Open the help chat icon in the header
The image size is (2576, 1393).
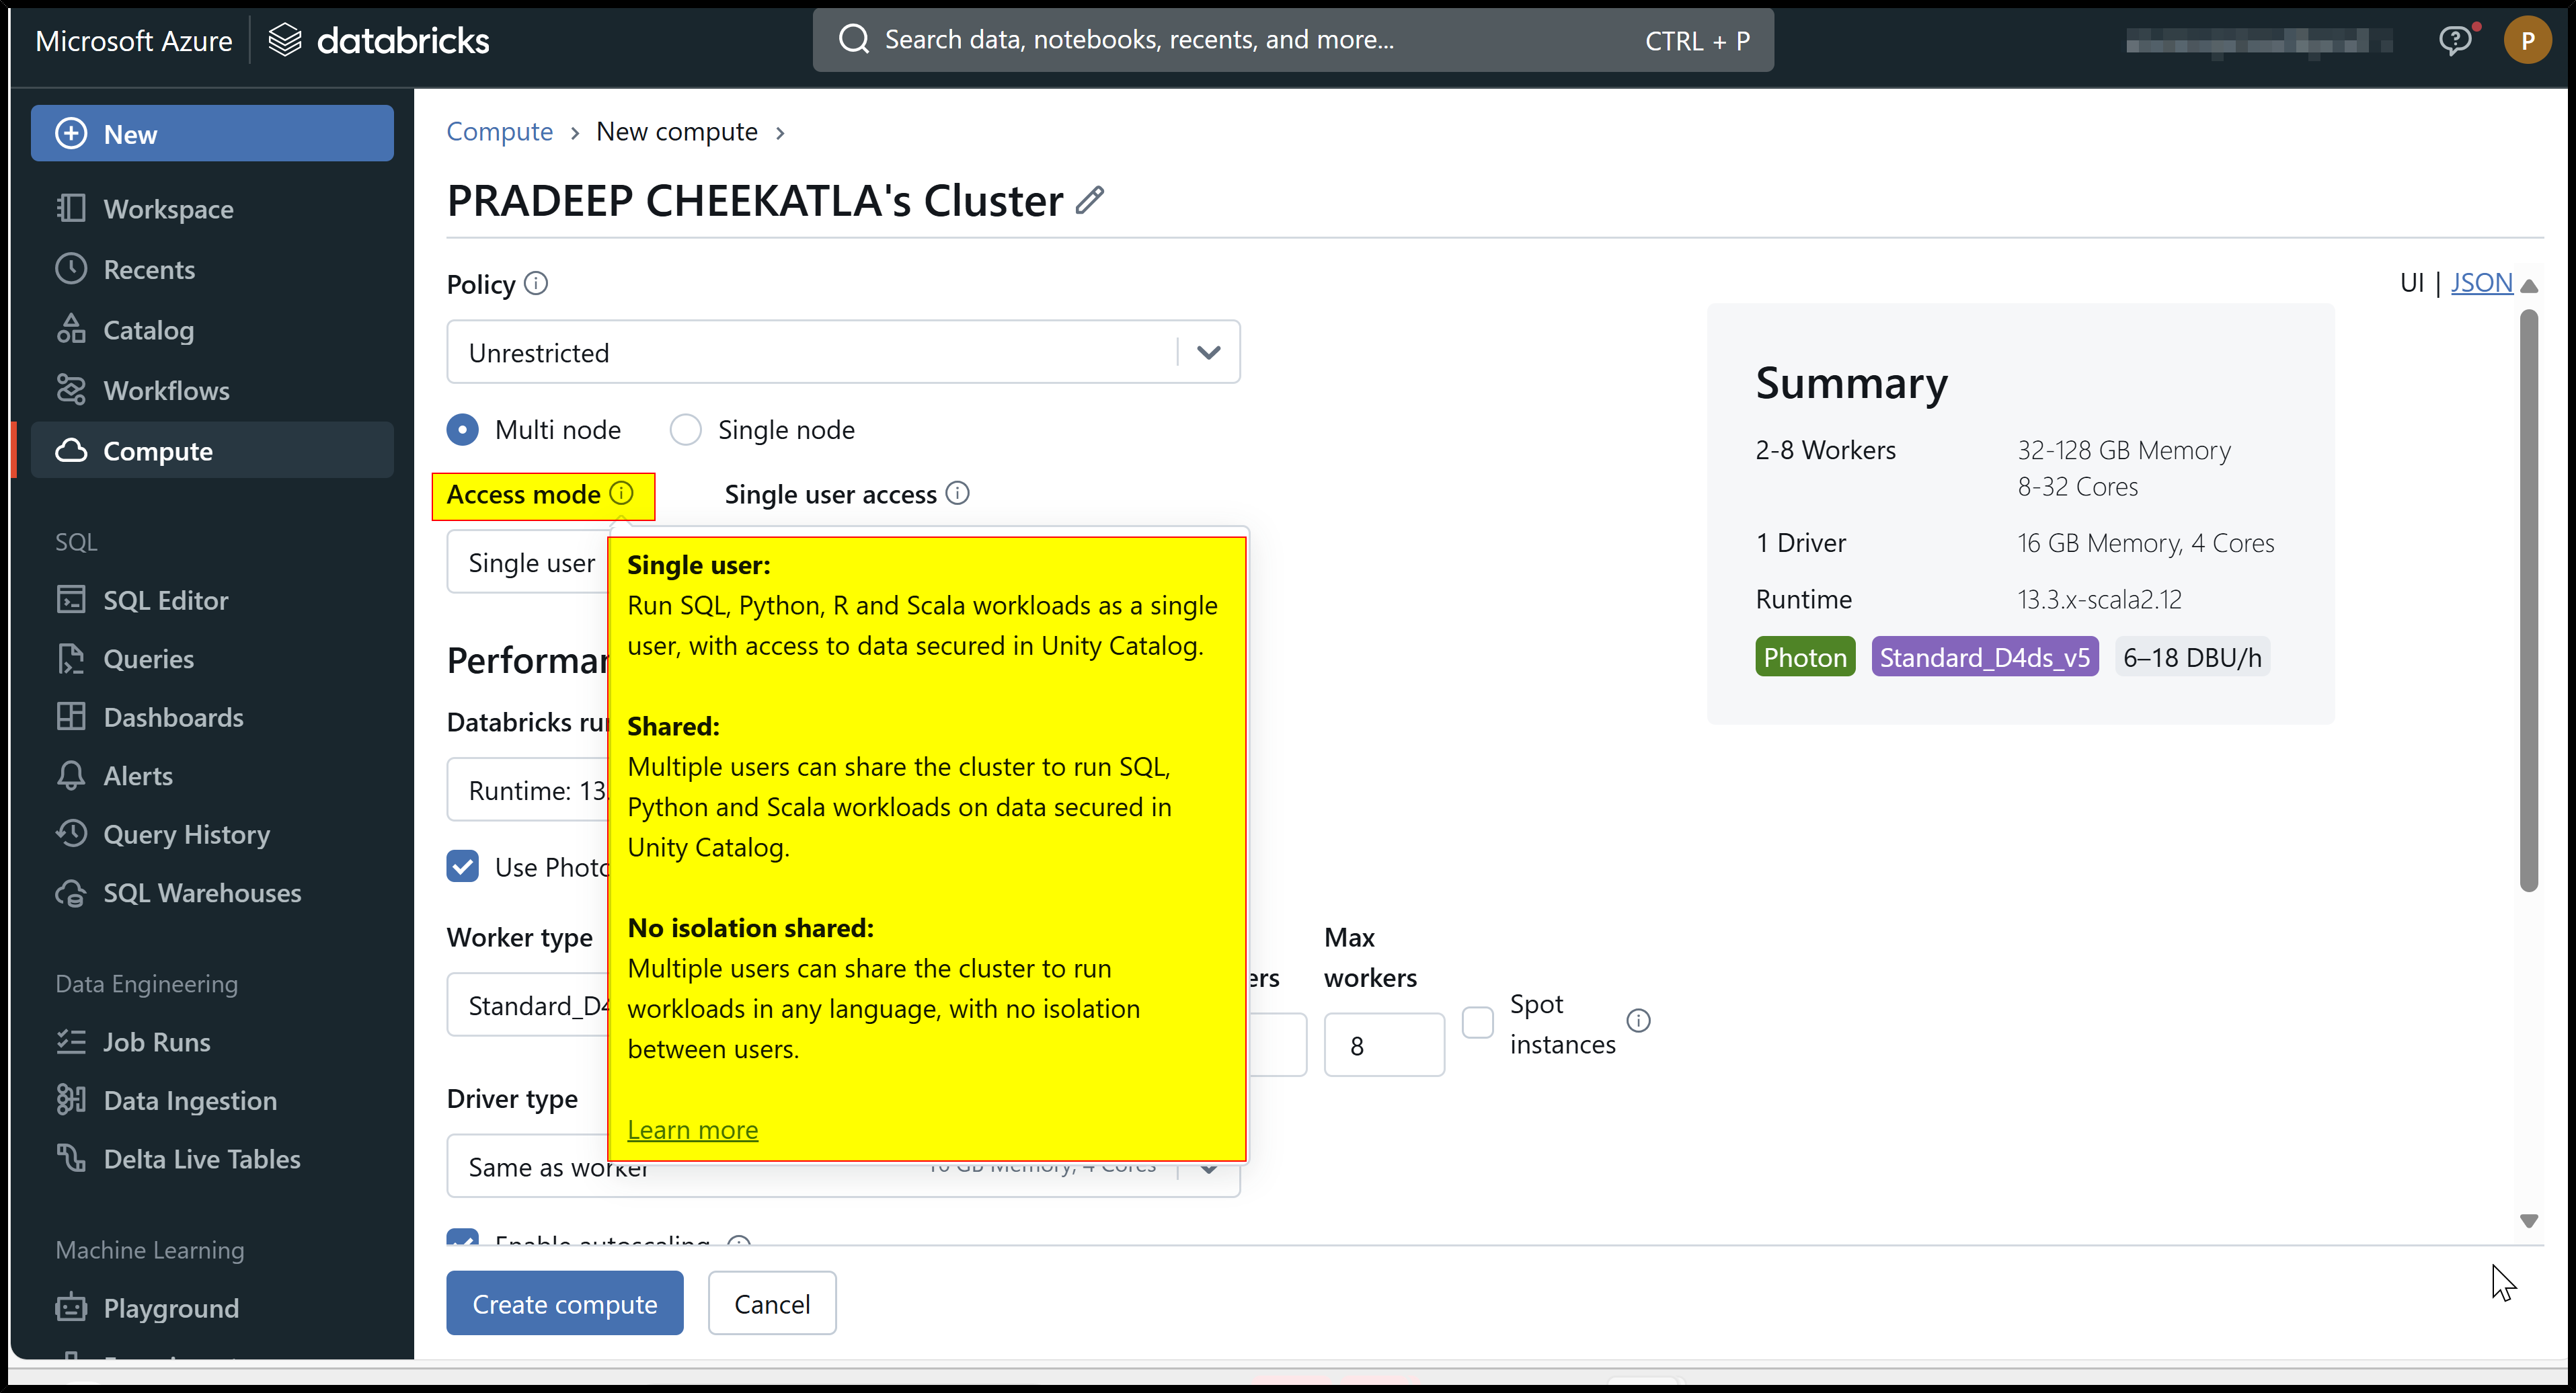(x=2455, y=40)
